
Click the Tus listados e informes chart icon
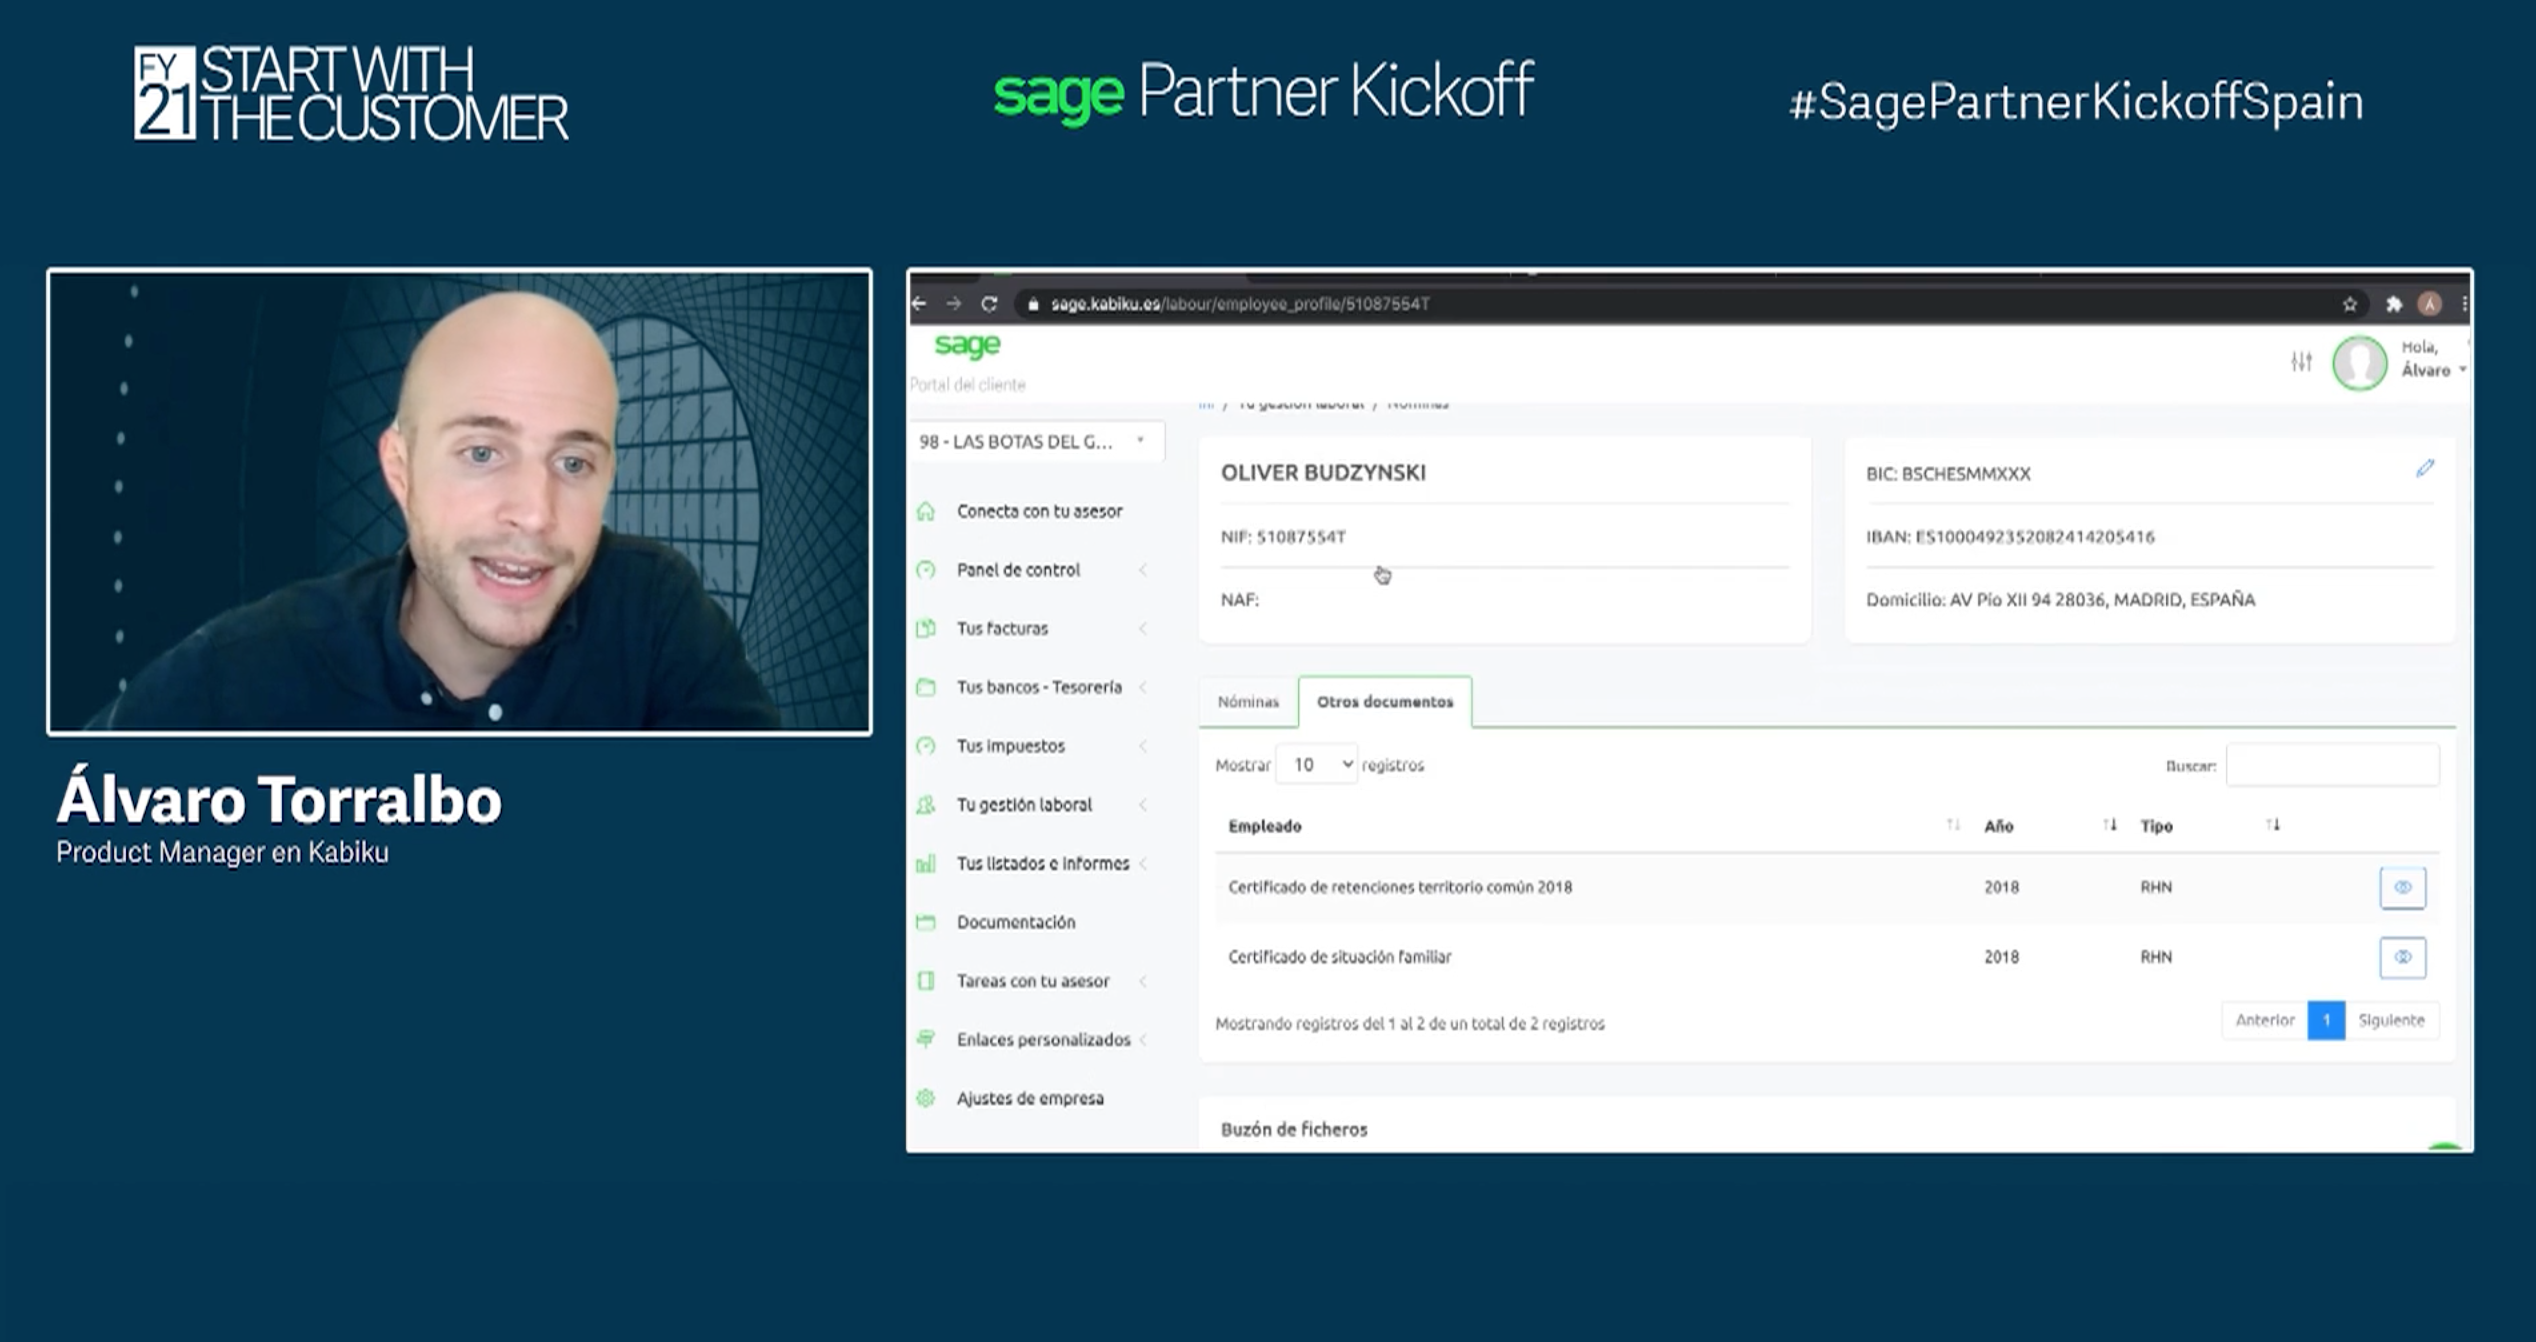pos(926,864)
